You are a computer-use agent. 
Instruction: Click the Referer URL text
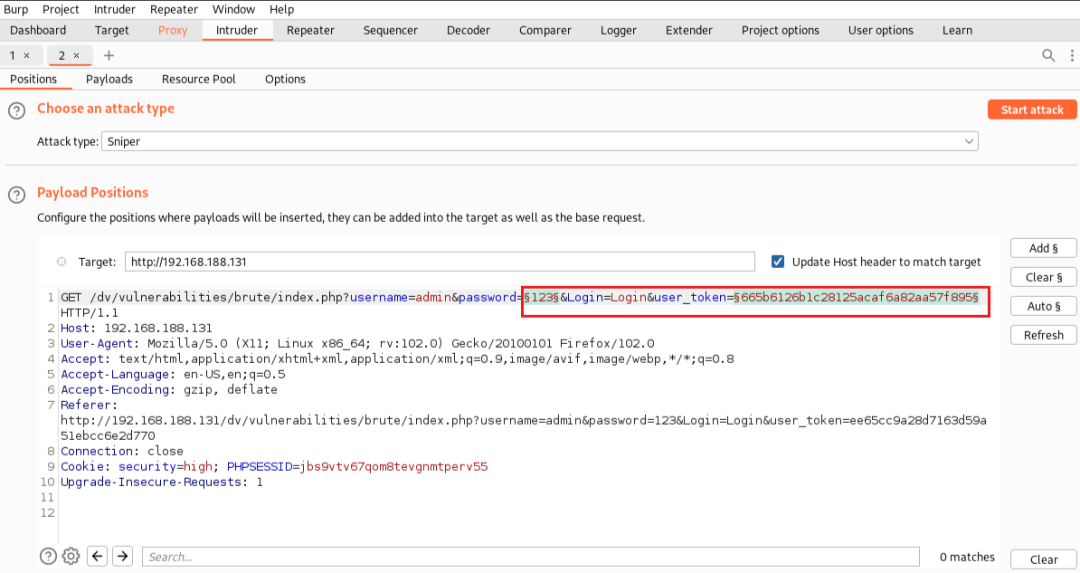[523, 428]
